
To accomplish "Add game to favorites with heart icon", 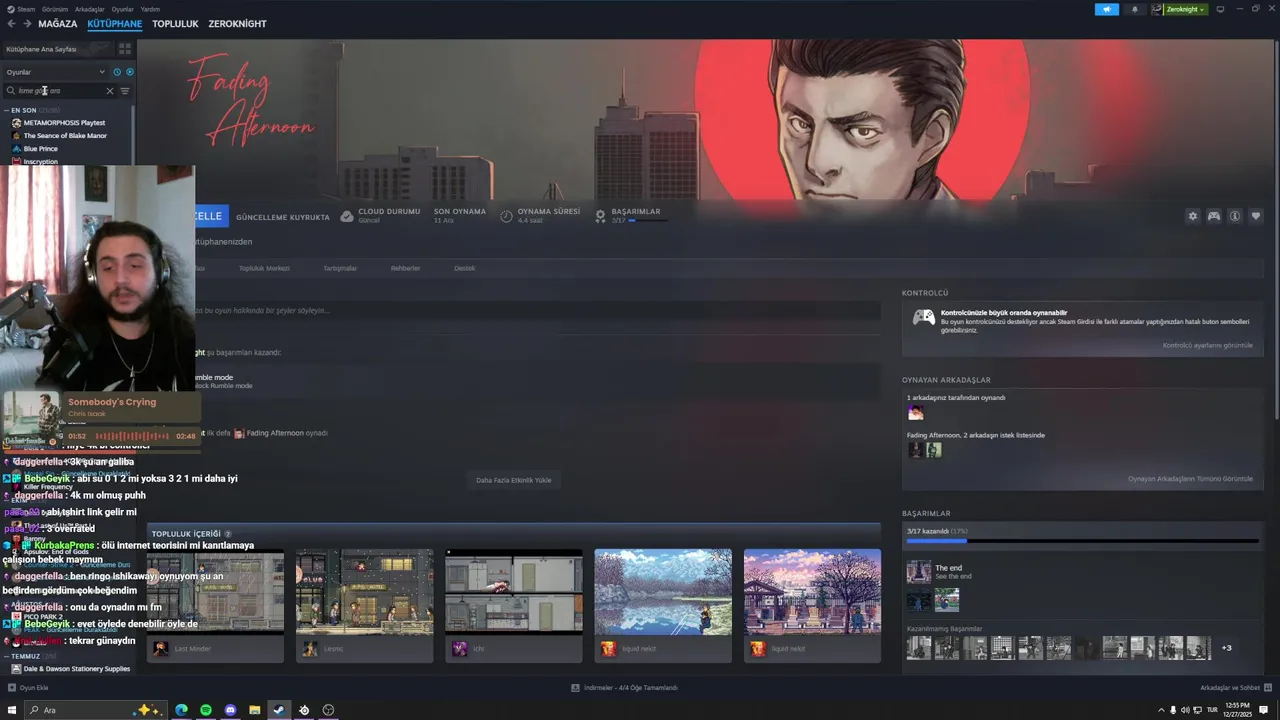I will [1256, 216].
